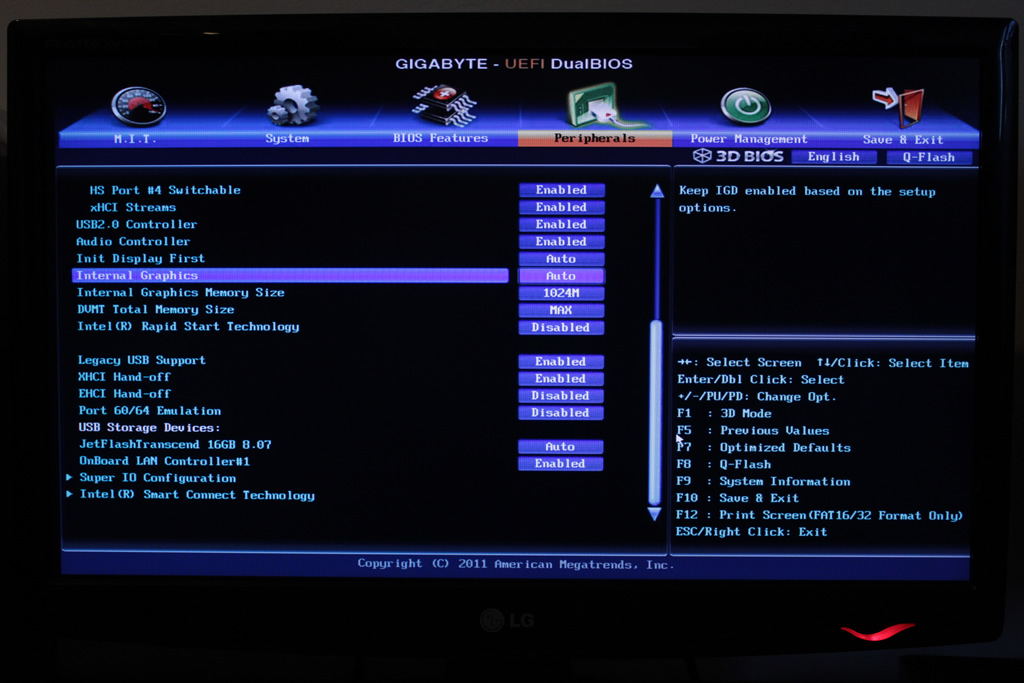Image resolution: width=1024 pixels, height=683 pixels.
Task: Open Init Display First Auto option list
Action: click(x=562, y=259)
